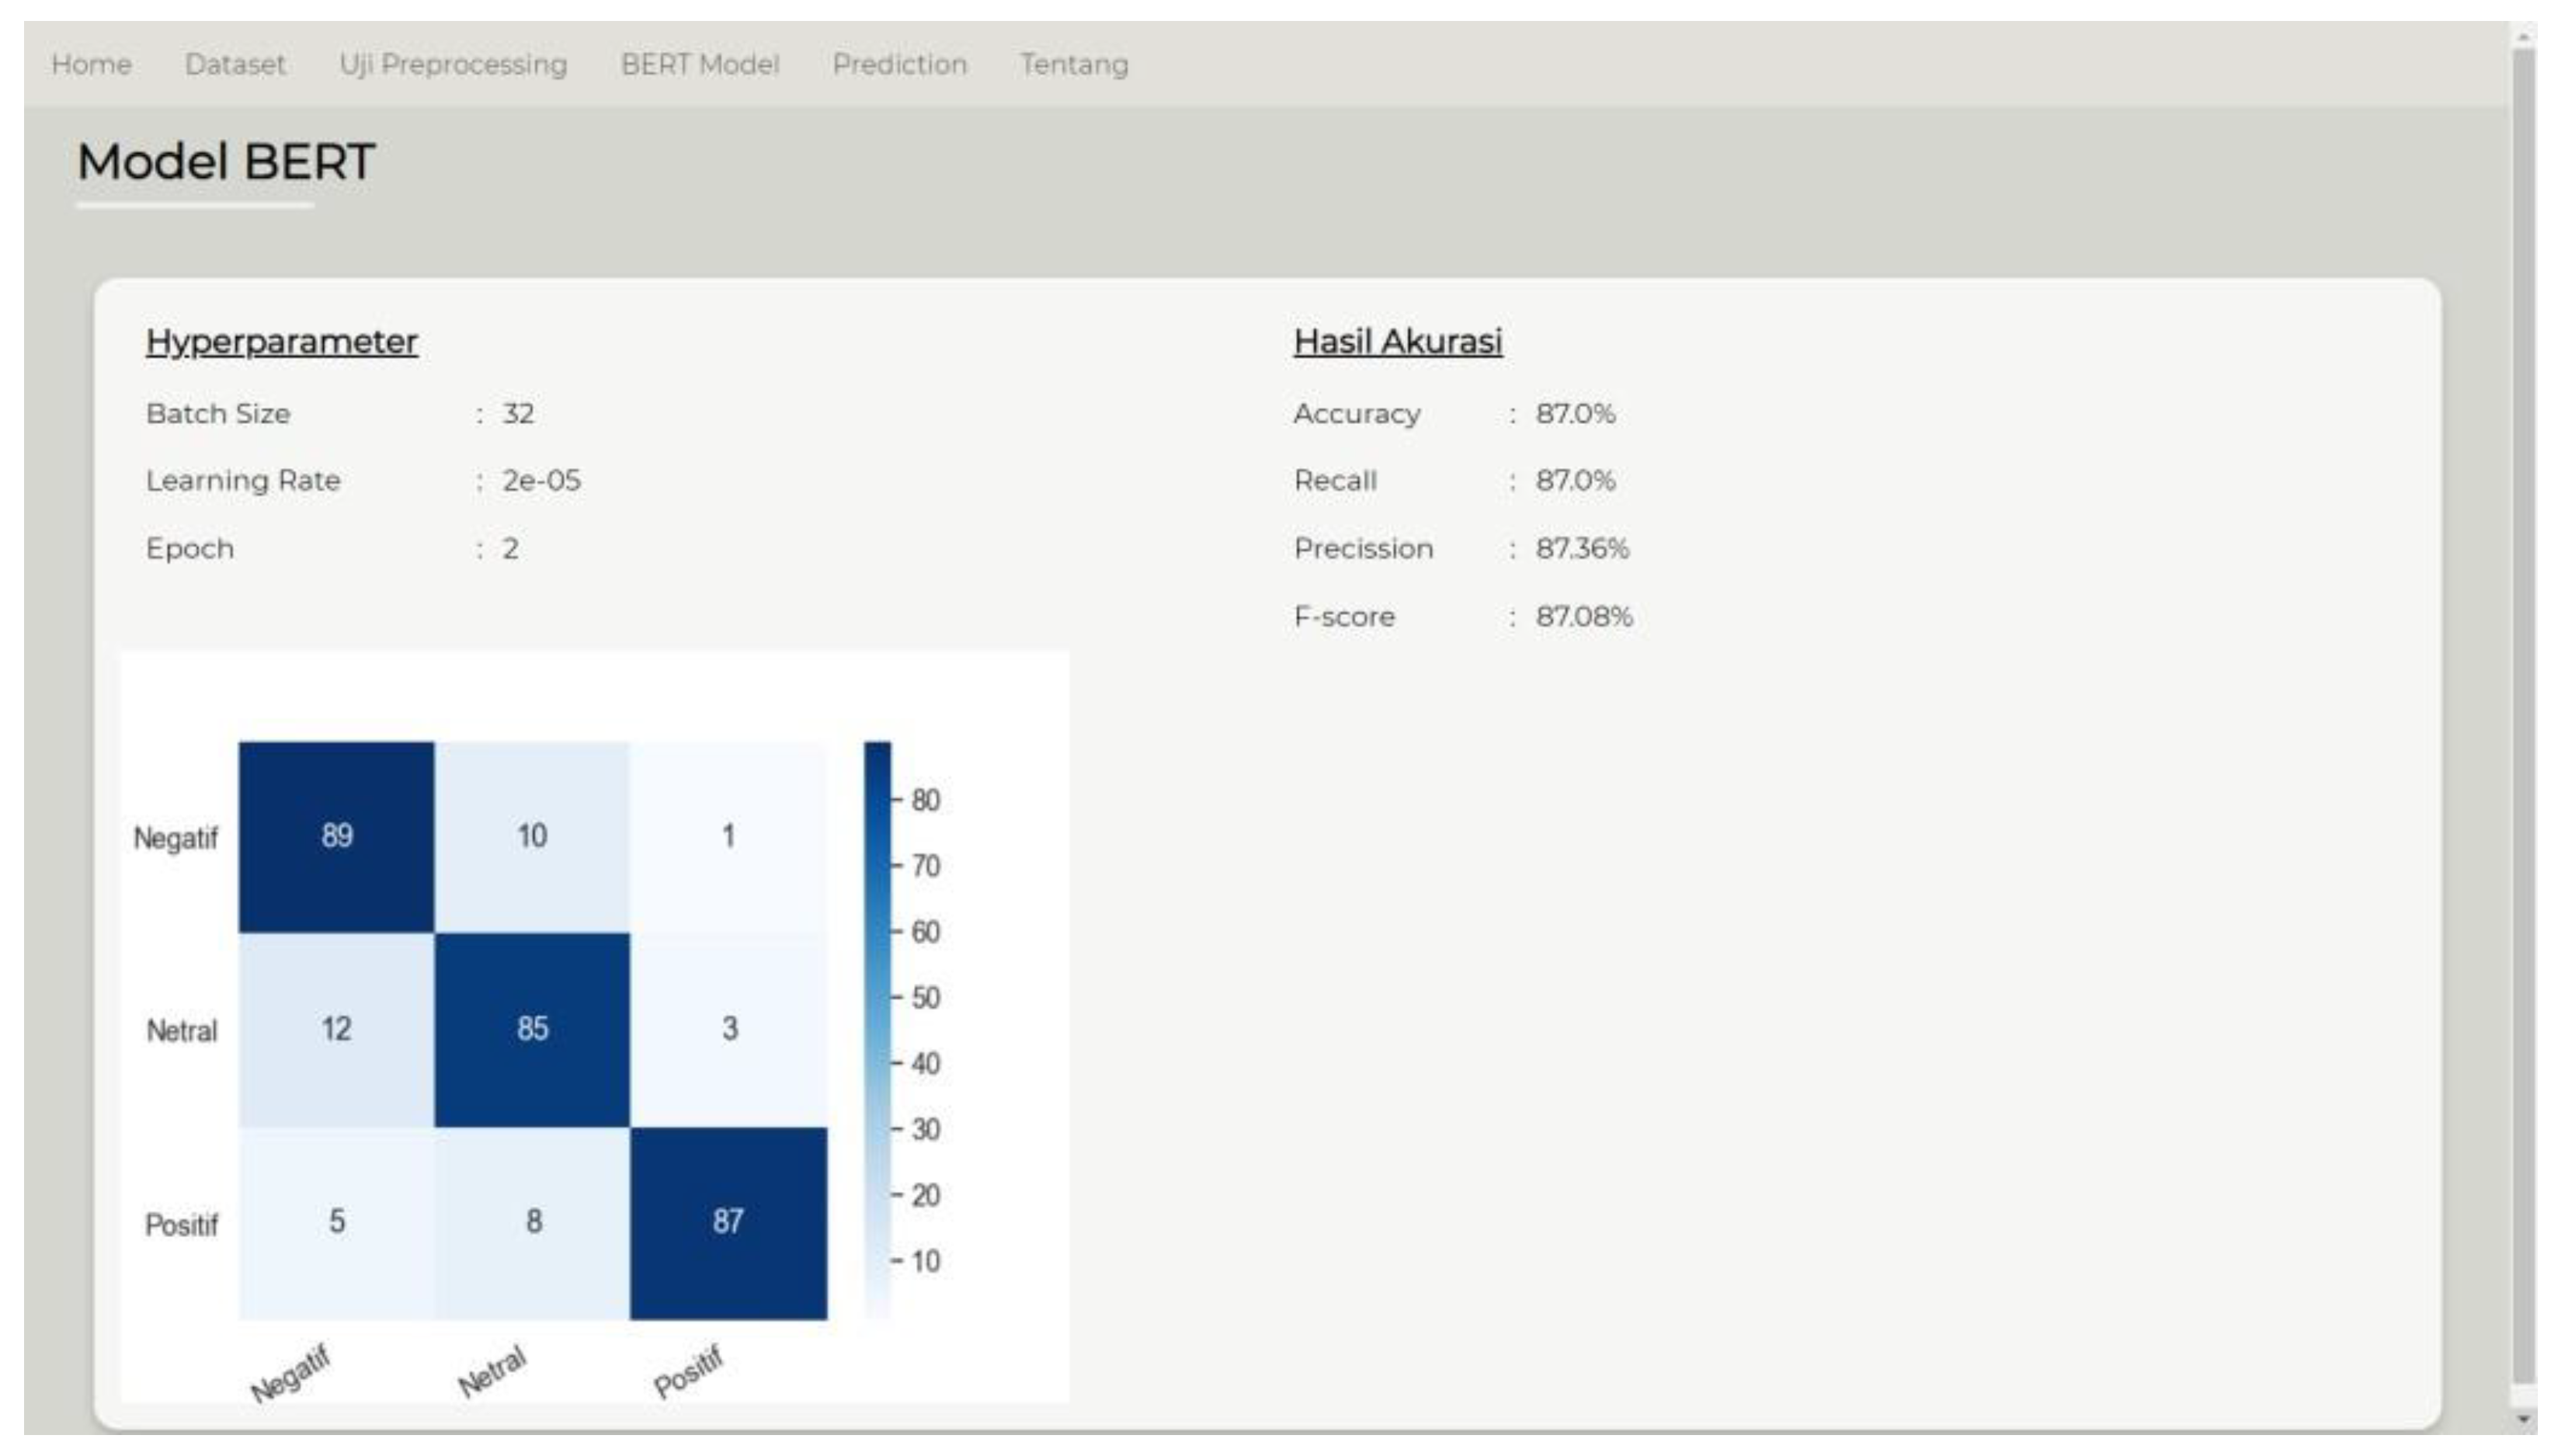This screenshot has height=1456, width=2558.
Task: Go to the Dataset page
Action: tap(235, 65)
